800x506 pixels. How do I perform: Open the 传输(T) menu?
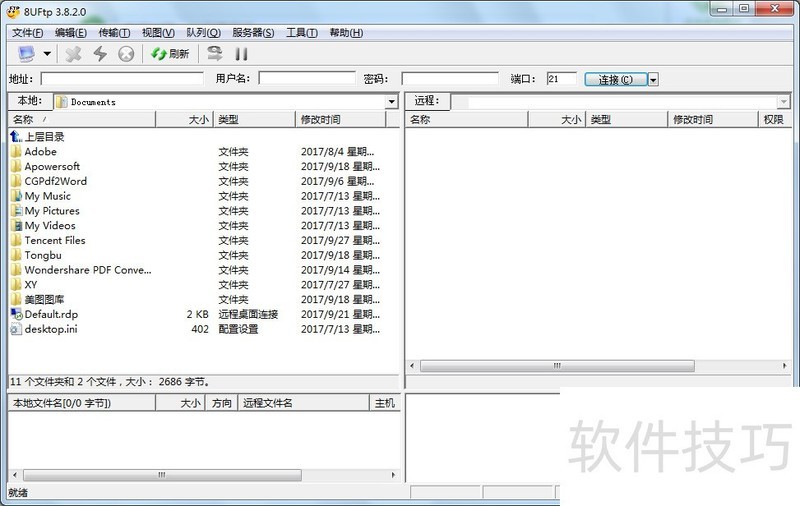114,33
